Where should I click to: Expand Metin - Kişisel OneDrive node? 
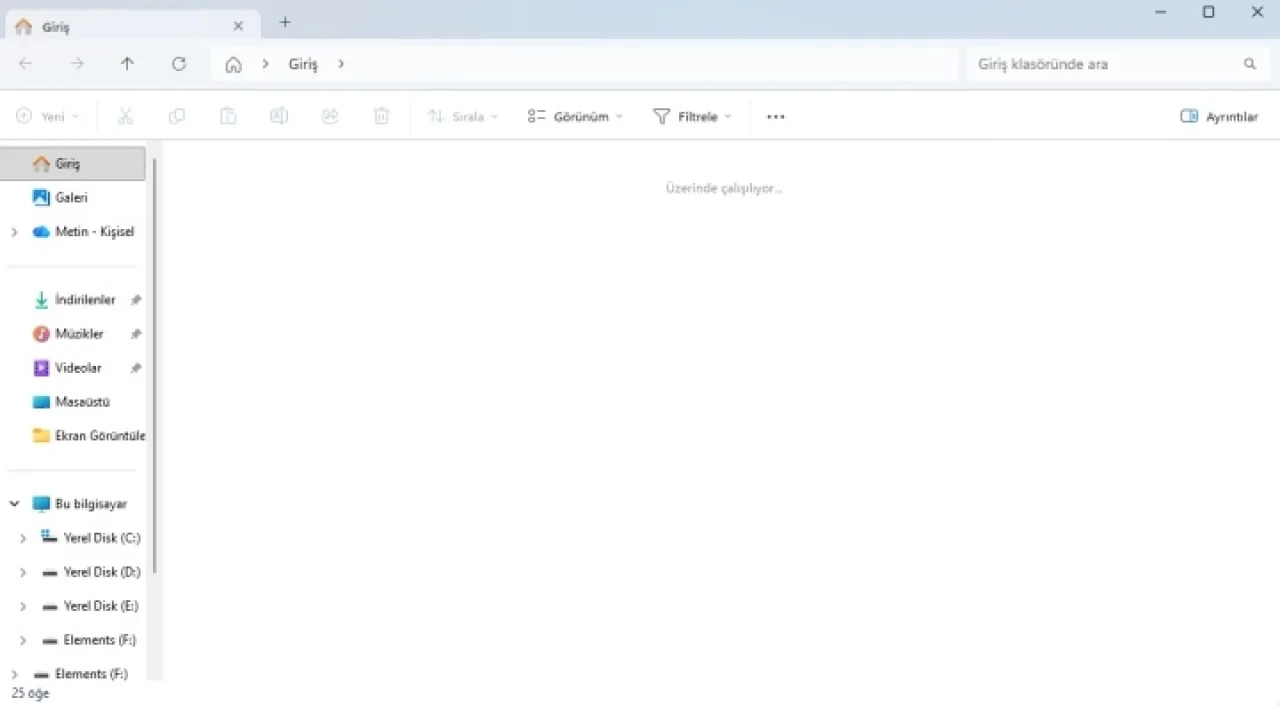tap(14, 232)
